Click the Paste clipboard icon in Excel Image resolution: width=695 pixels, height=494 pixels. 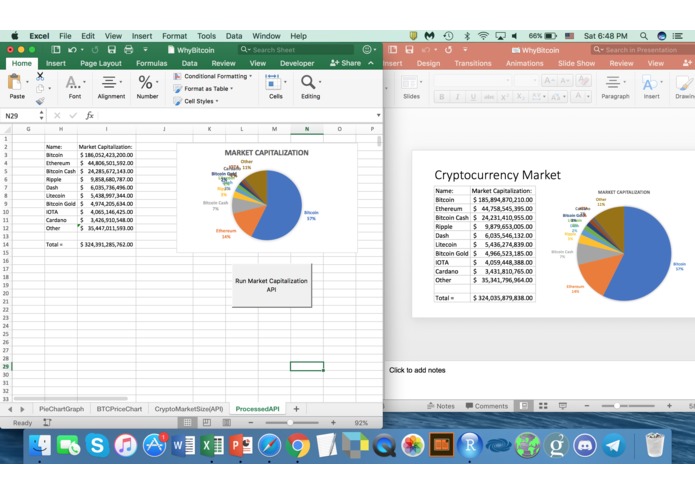15,83
